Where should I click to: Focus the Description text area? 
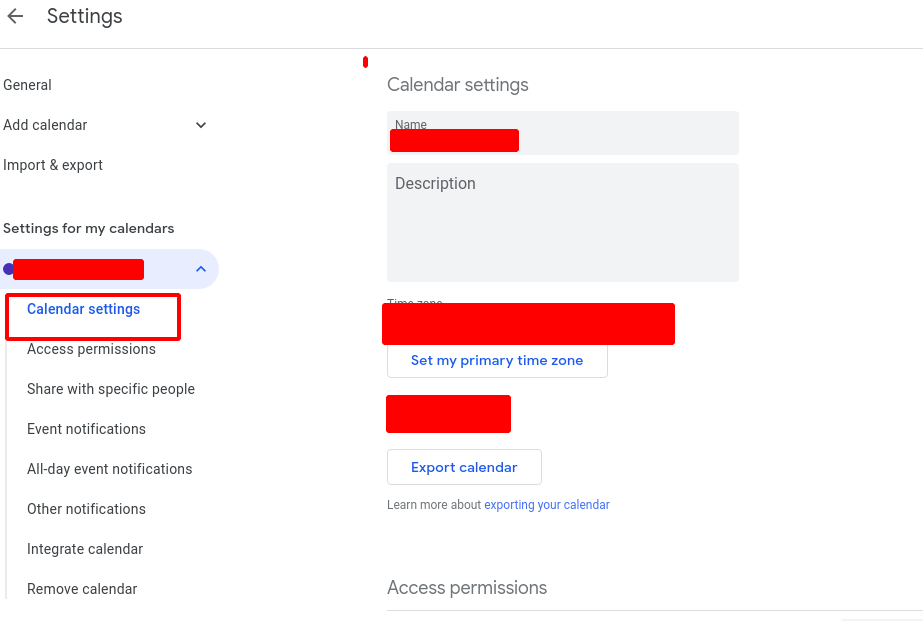point(562,222)
